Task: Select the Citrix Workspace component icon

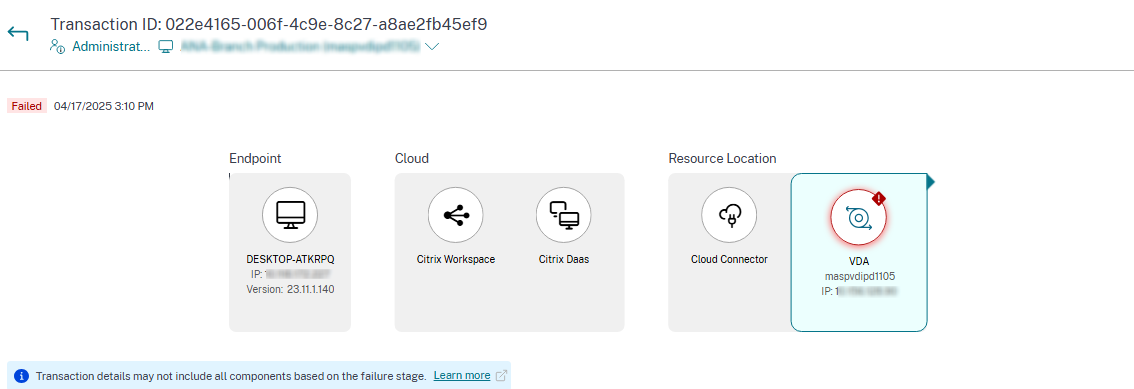Action: coord(456,215)
